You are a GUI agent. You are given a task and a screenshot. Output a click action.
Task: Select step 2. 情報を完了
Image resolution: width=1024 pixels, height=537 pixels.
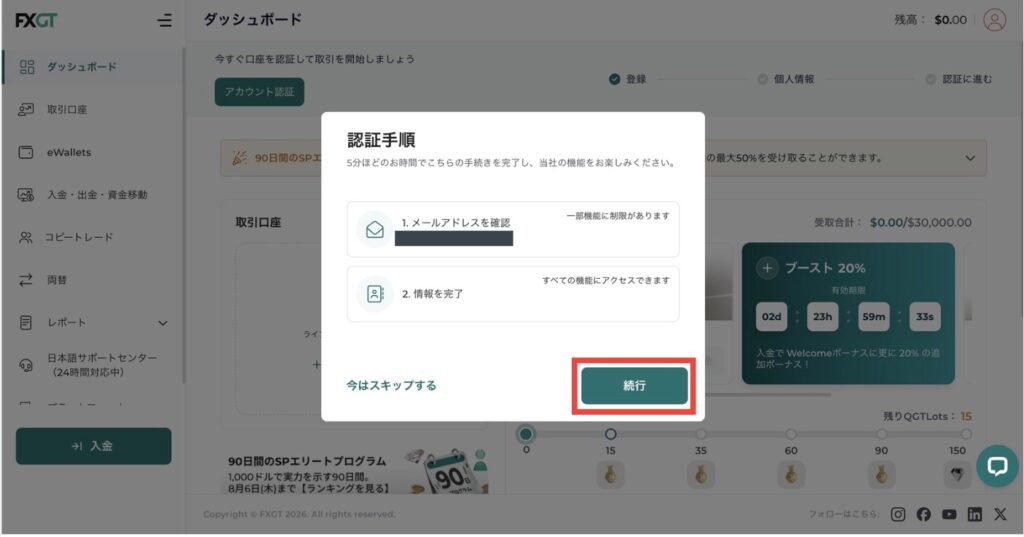[x=513, y=294]
